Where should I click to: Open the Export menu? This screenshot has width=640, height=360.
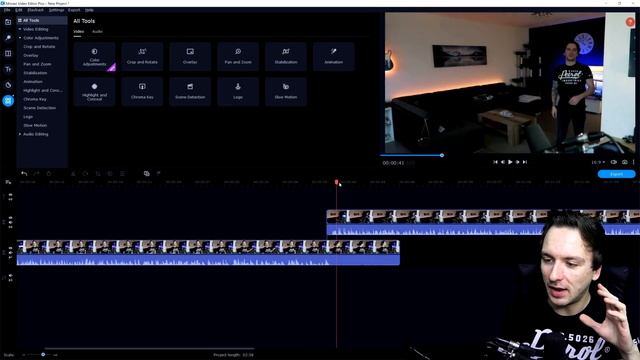coord(74,10)
